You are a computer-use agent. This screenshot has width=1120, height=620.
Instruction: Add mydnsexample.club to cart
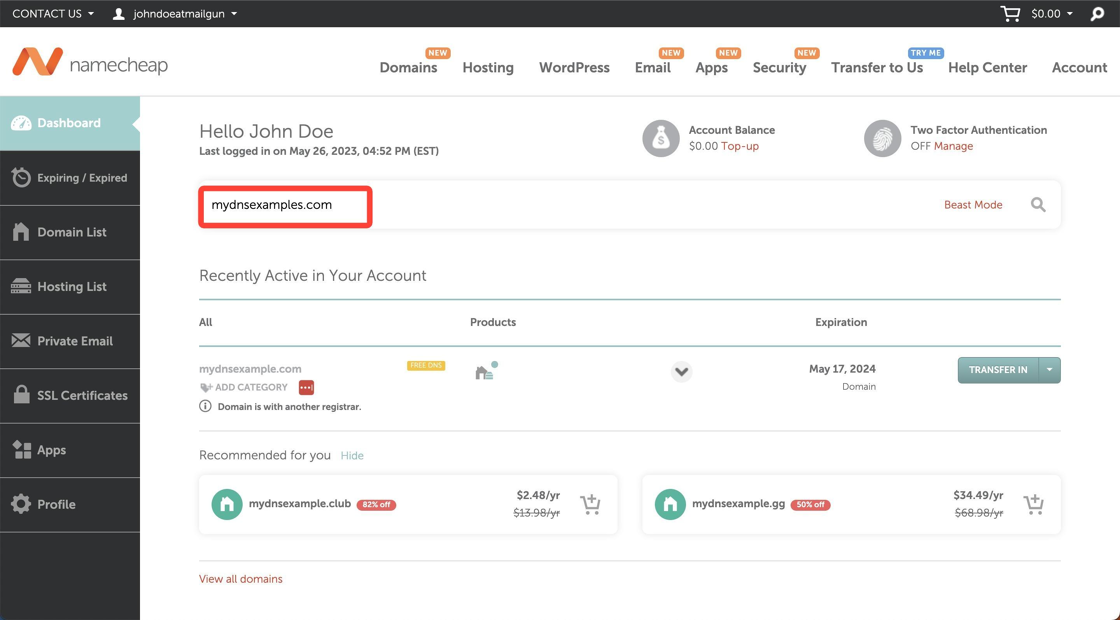tap(590, 504)
